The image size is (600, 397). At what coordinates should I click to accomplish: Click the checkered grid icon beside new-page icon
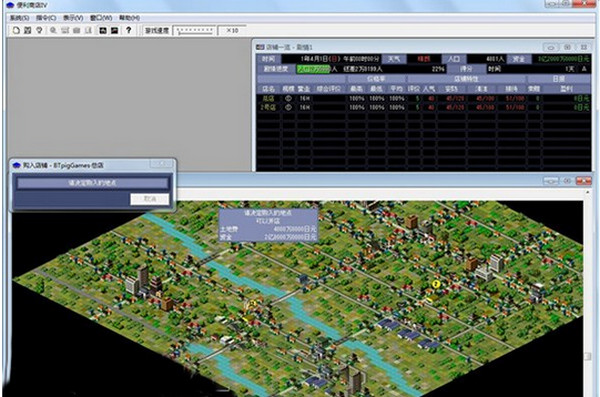pyautogui.click(x=28, y=30)
